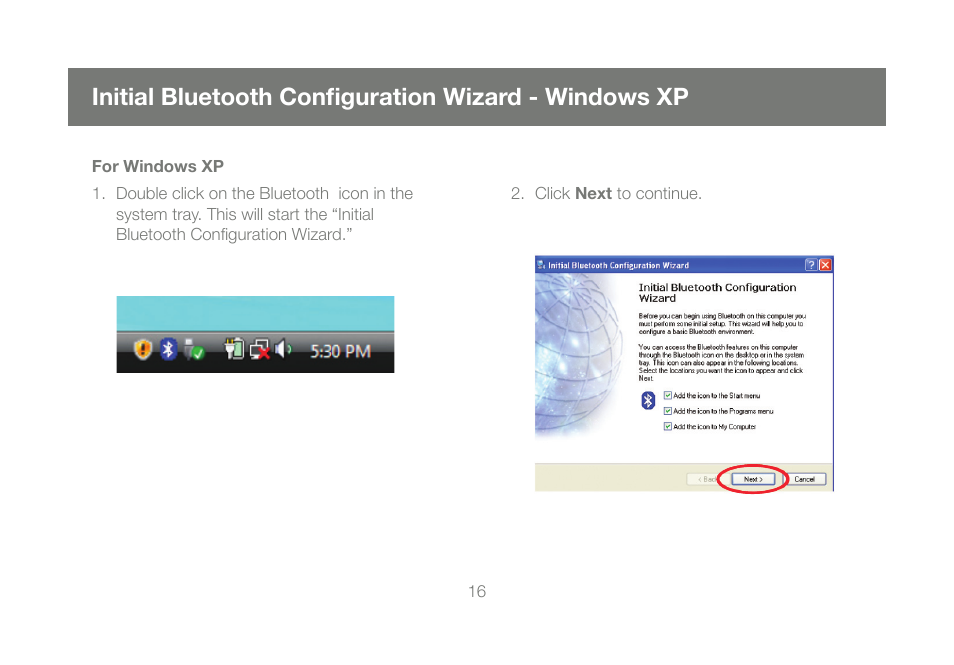Toggle 'Add the icon to the Programs menu'
954x665 pixels.
pyautogui.click(x=668, y=411)
